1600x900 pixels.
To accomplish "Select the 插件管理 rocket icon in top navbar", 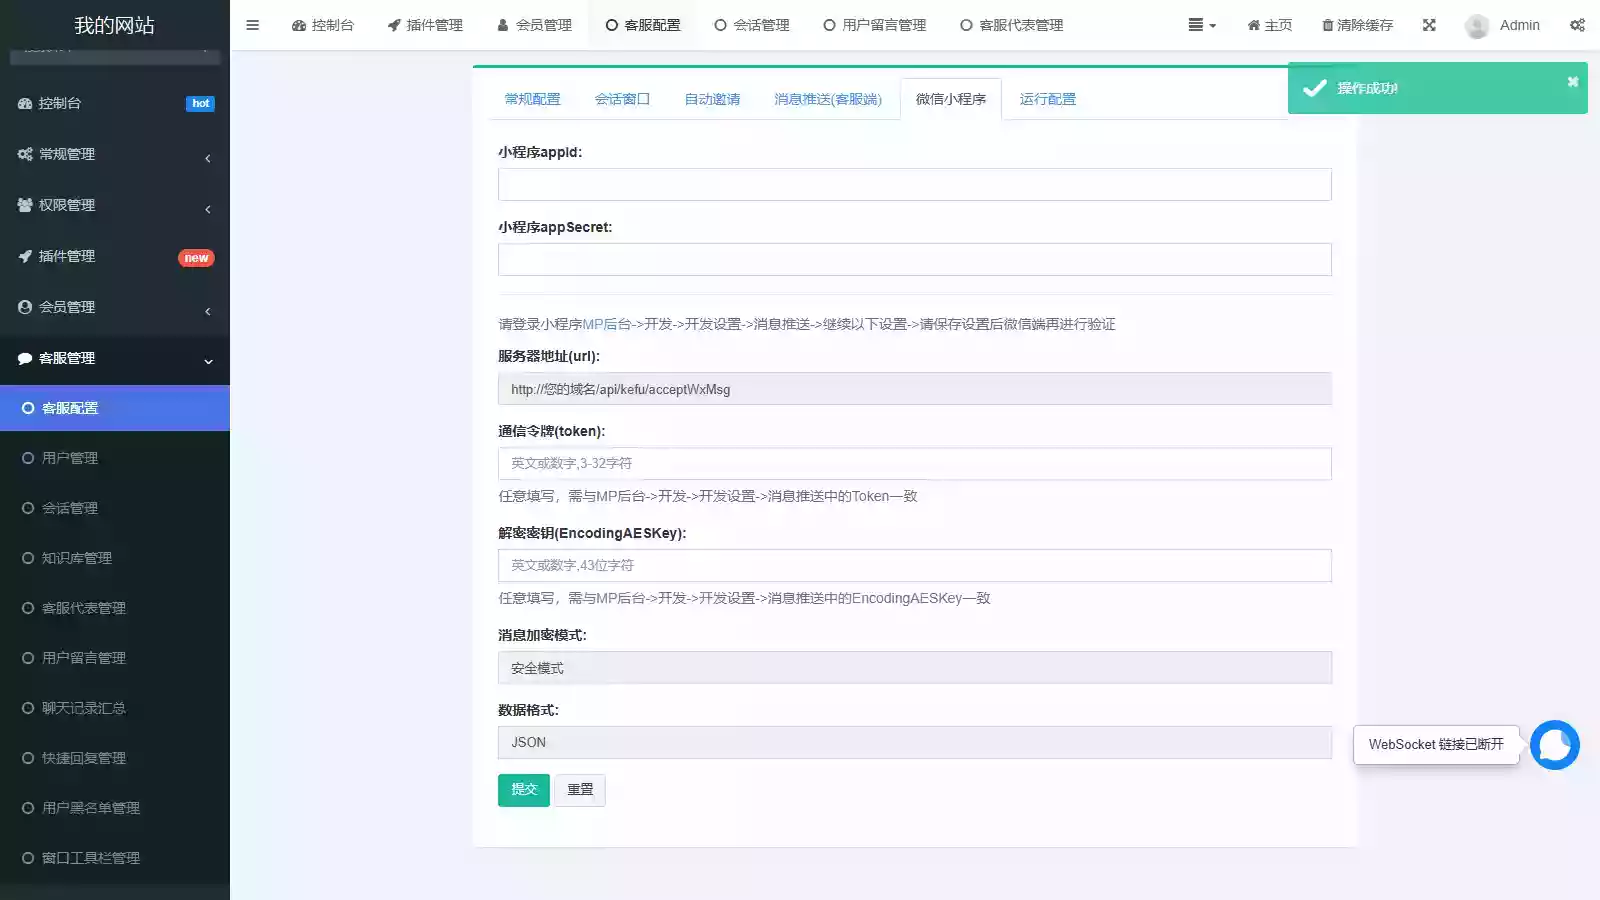I will click(x=392, y=25).
